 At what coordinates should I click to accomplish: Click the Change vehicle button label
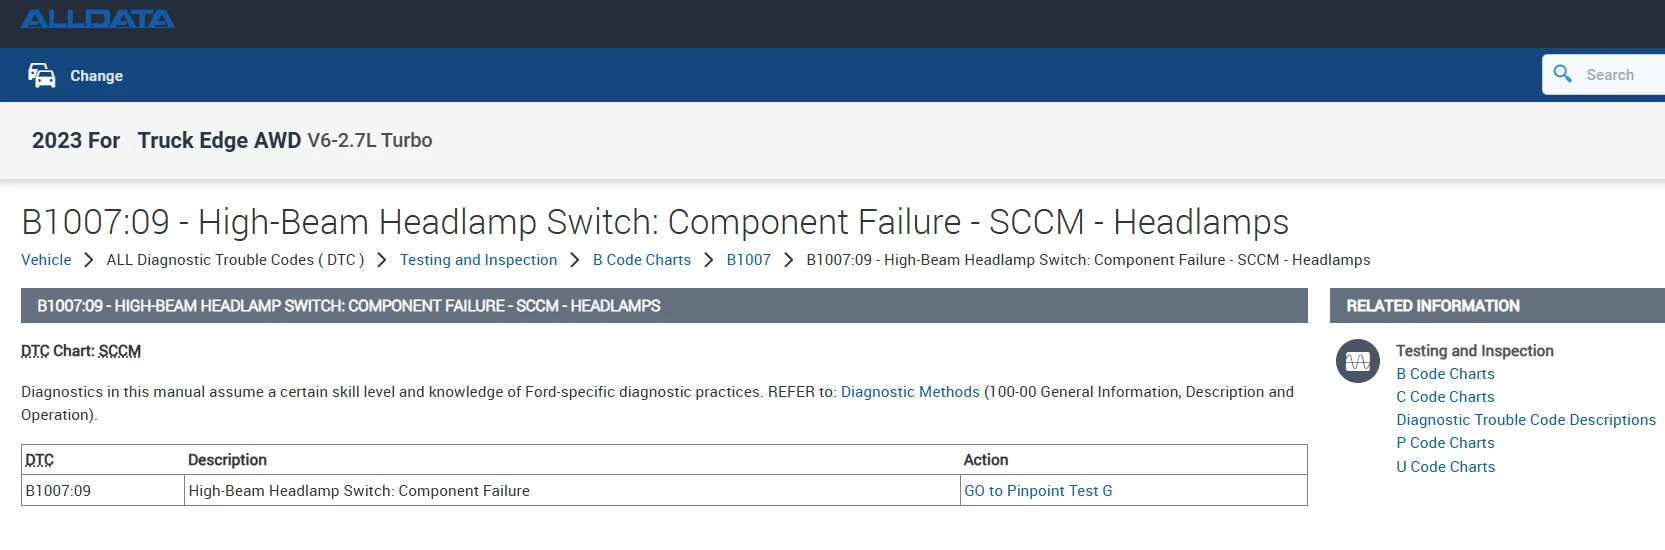(96, 76)
